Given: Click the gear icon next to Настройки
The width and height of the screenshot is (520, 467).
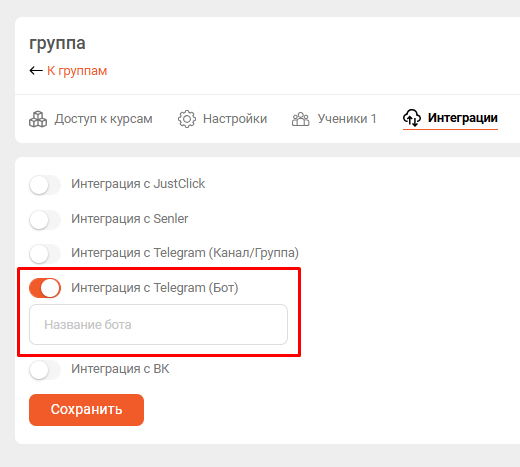Looking at the screenshot, I should tap(187, 119).
